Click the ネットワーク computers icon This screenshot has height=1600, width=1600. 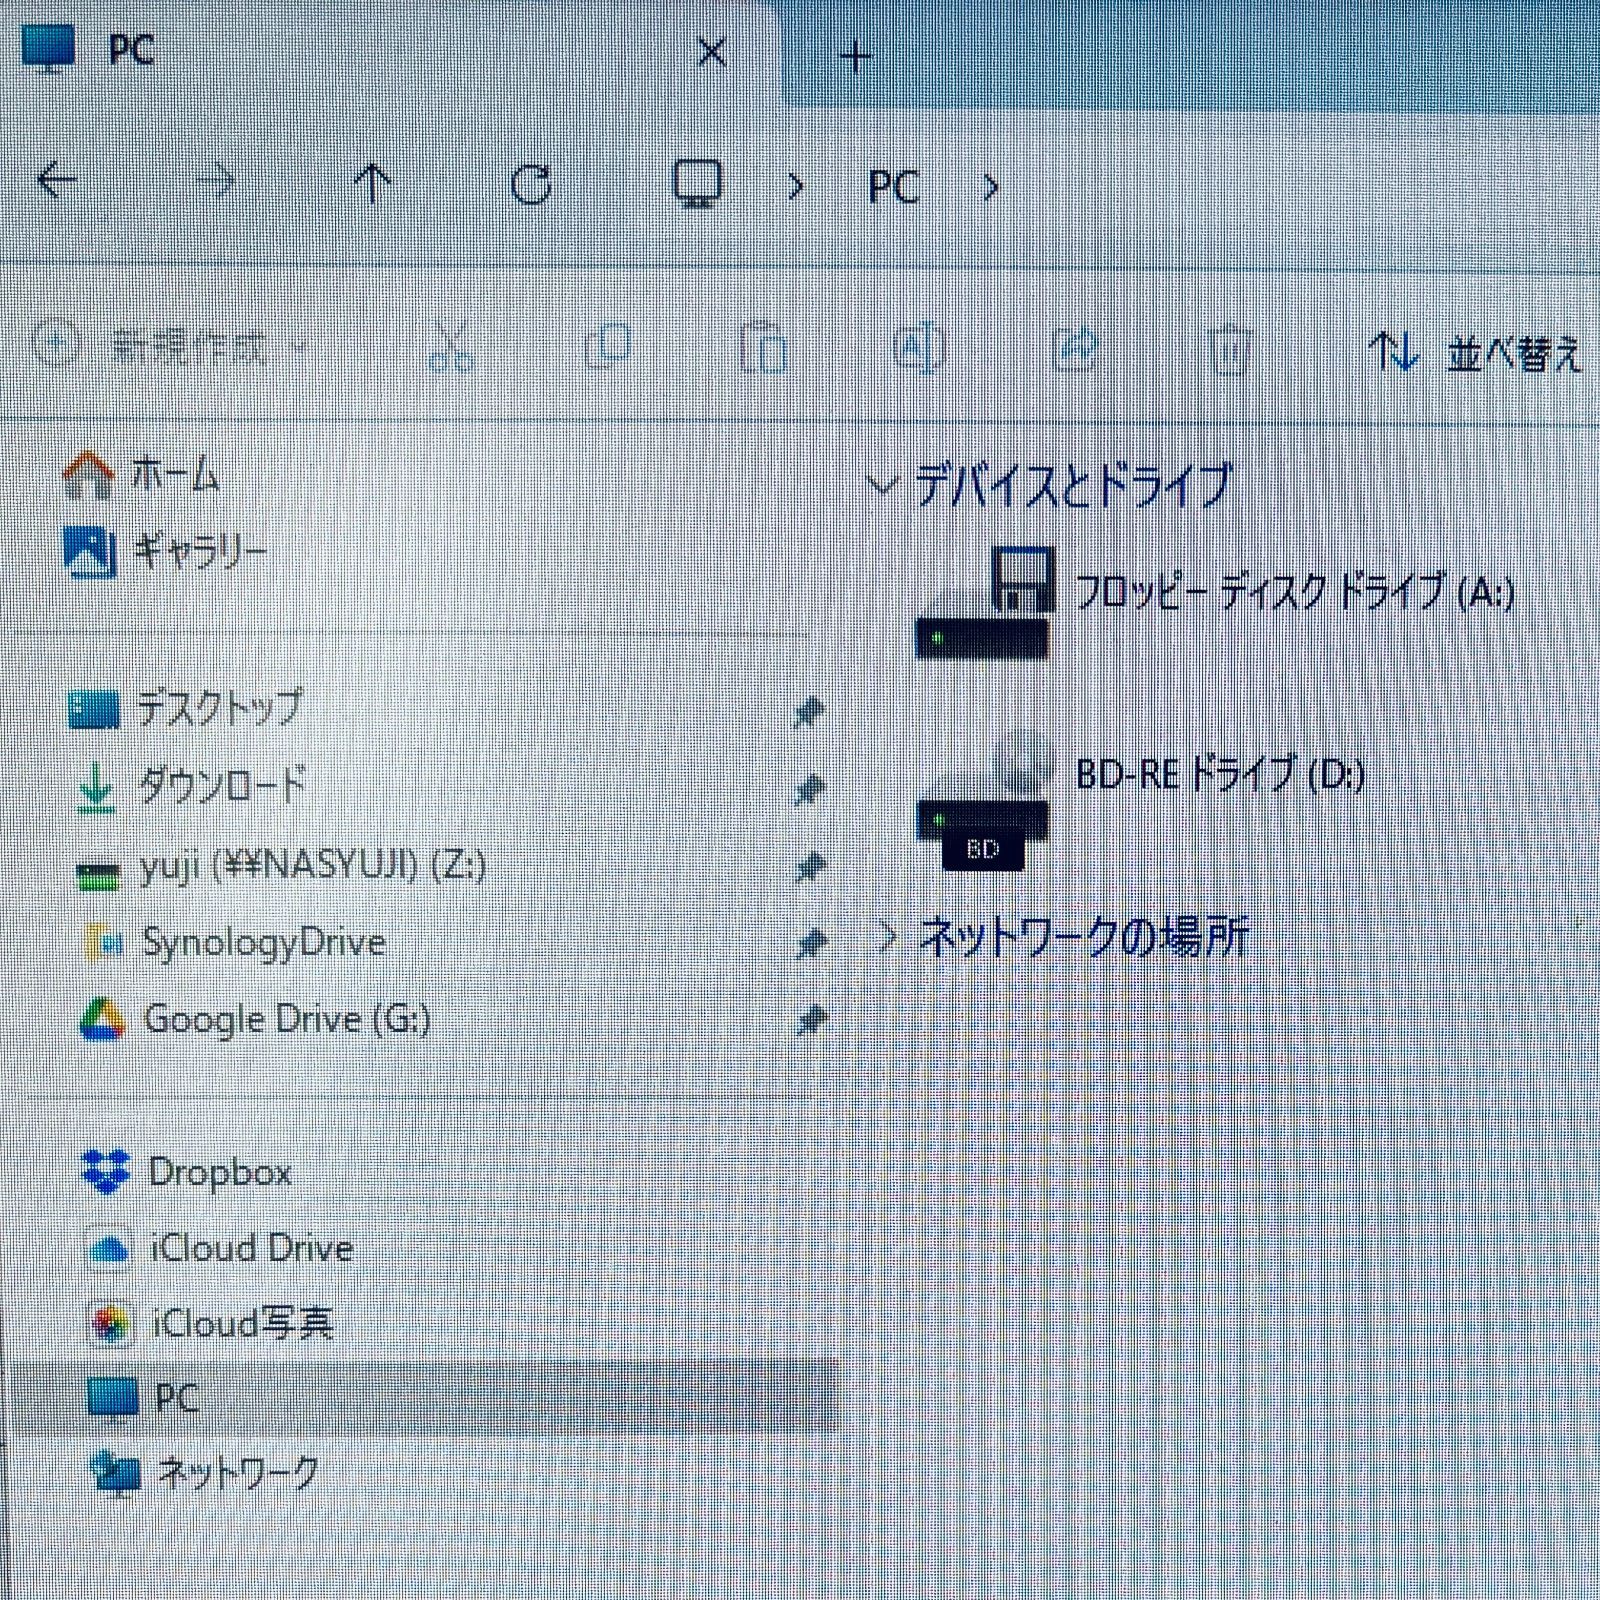pyautogui.click(x=115, y=1473)
